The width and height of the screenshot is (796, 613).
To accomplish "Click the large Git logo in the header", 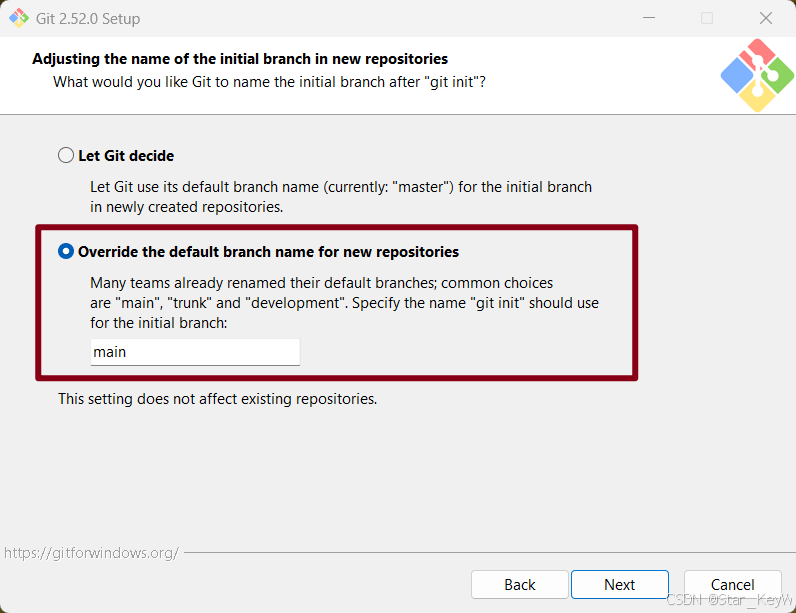I will pos(757,75).
